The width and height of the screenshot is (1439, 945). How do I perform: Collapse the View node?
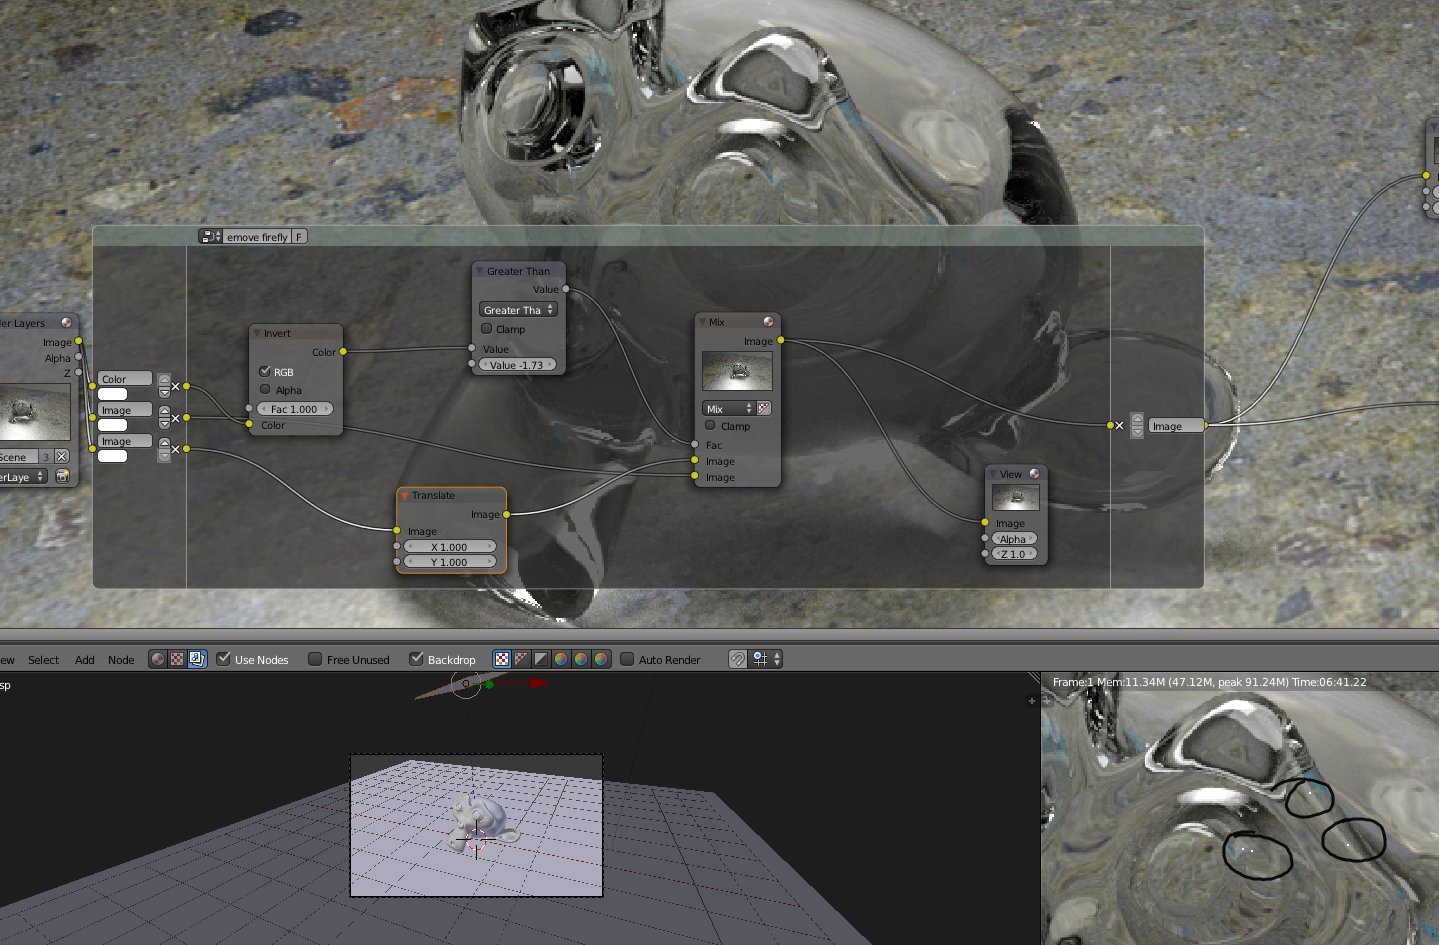coord(992,474)
